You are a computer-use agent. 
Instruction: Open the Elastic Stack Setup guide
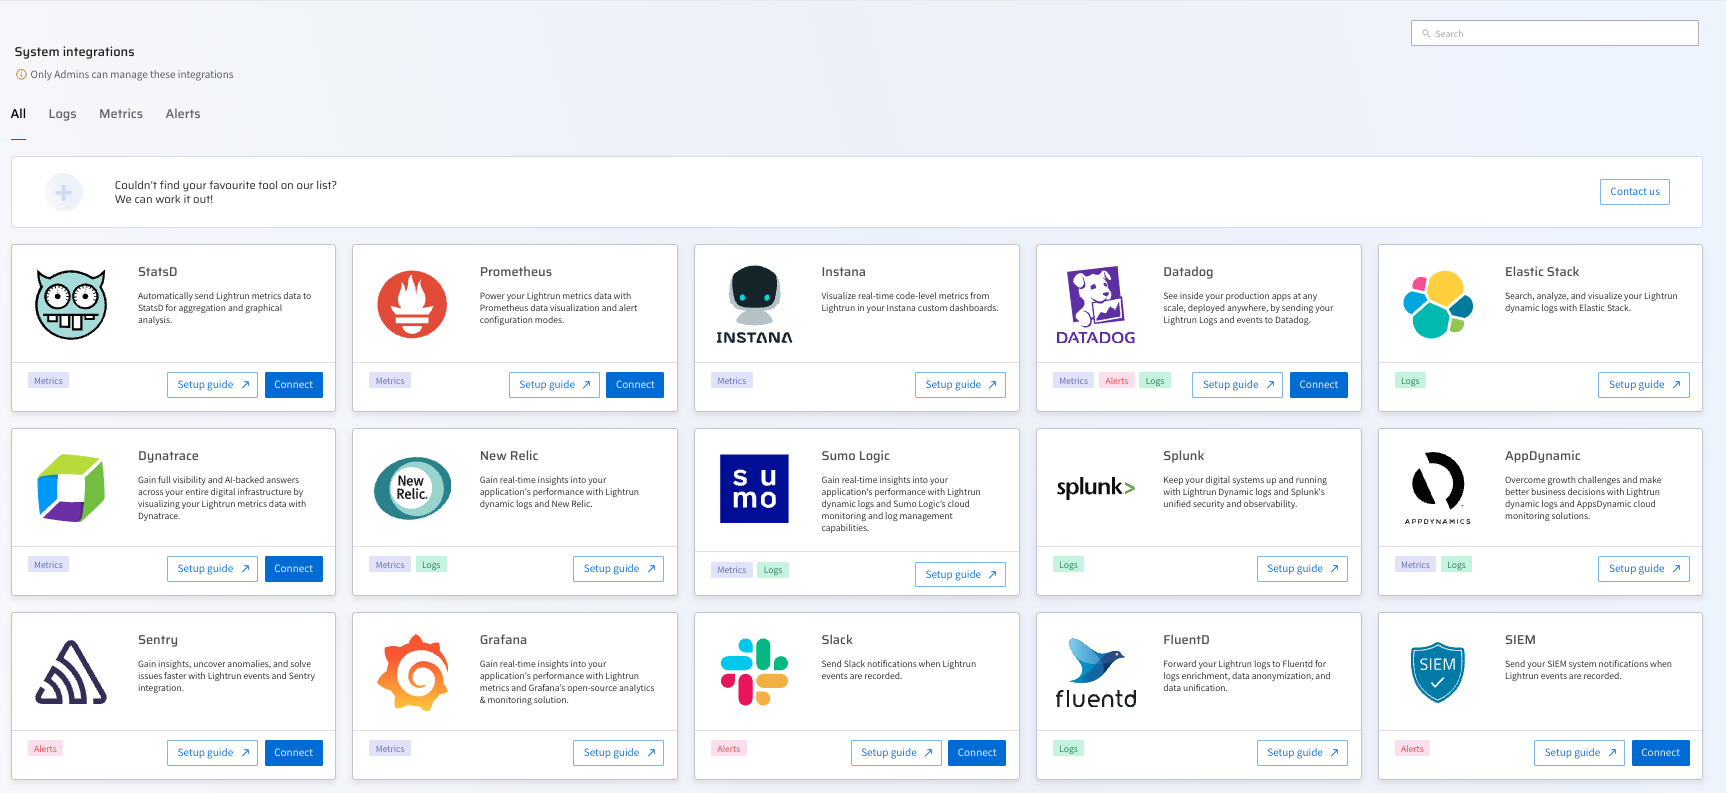click(1644, 385)
